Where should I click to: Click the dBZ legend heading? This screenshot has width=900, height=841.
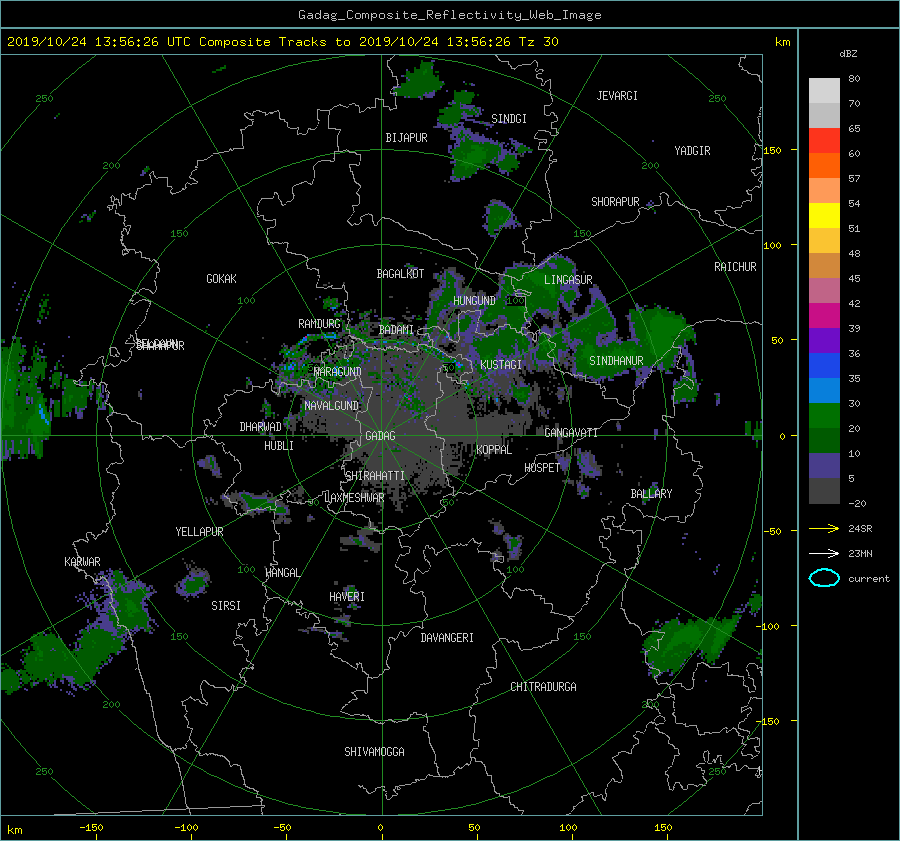click(x=848, y=54)
